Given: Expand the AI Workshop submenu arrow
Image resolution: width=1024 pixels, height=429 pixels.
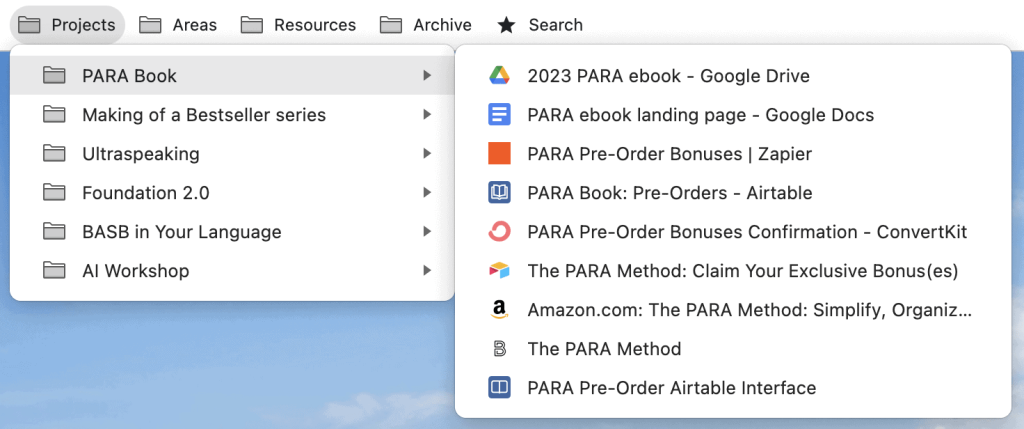Looking at the screenshot, I should [x=427, y=271].
